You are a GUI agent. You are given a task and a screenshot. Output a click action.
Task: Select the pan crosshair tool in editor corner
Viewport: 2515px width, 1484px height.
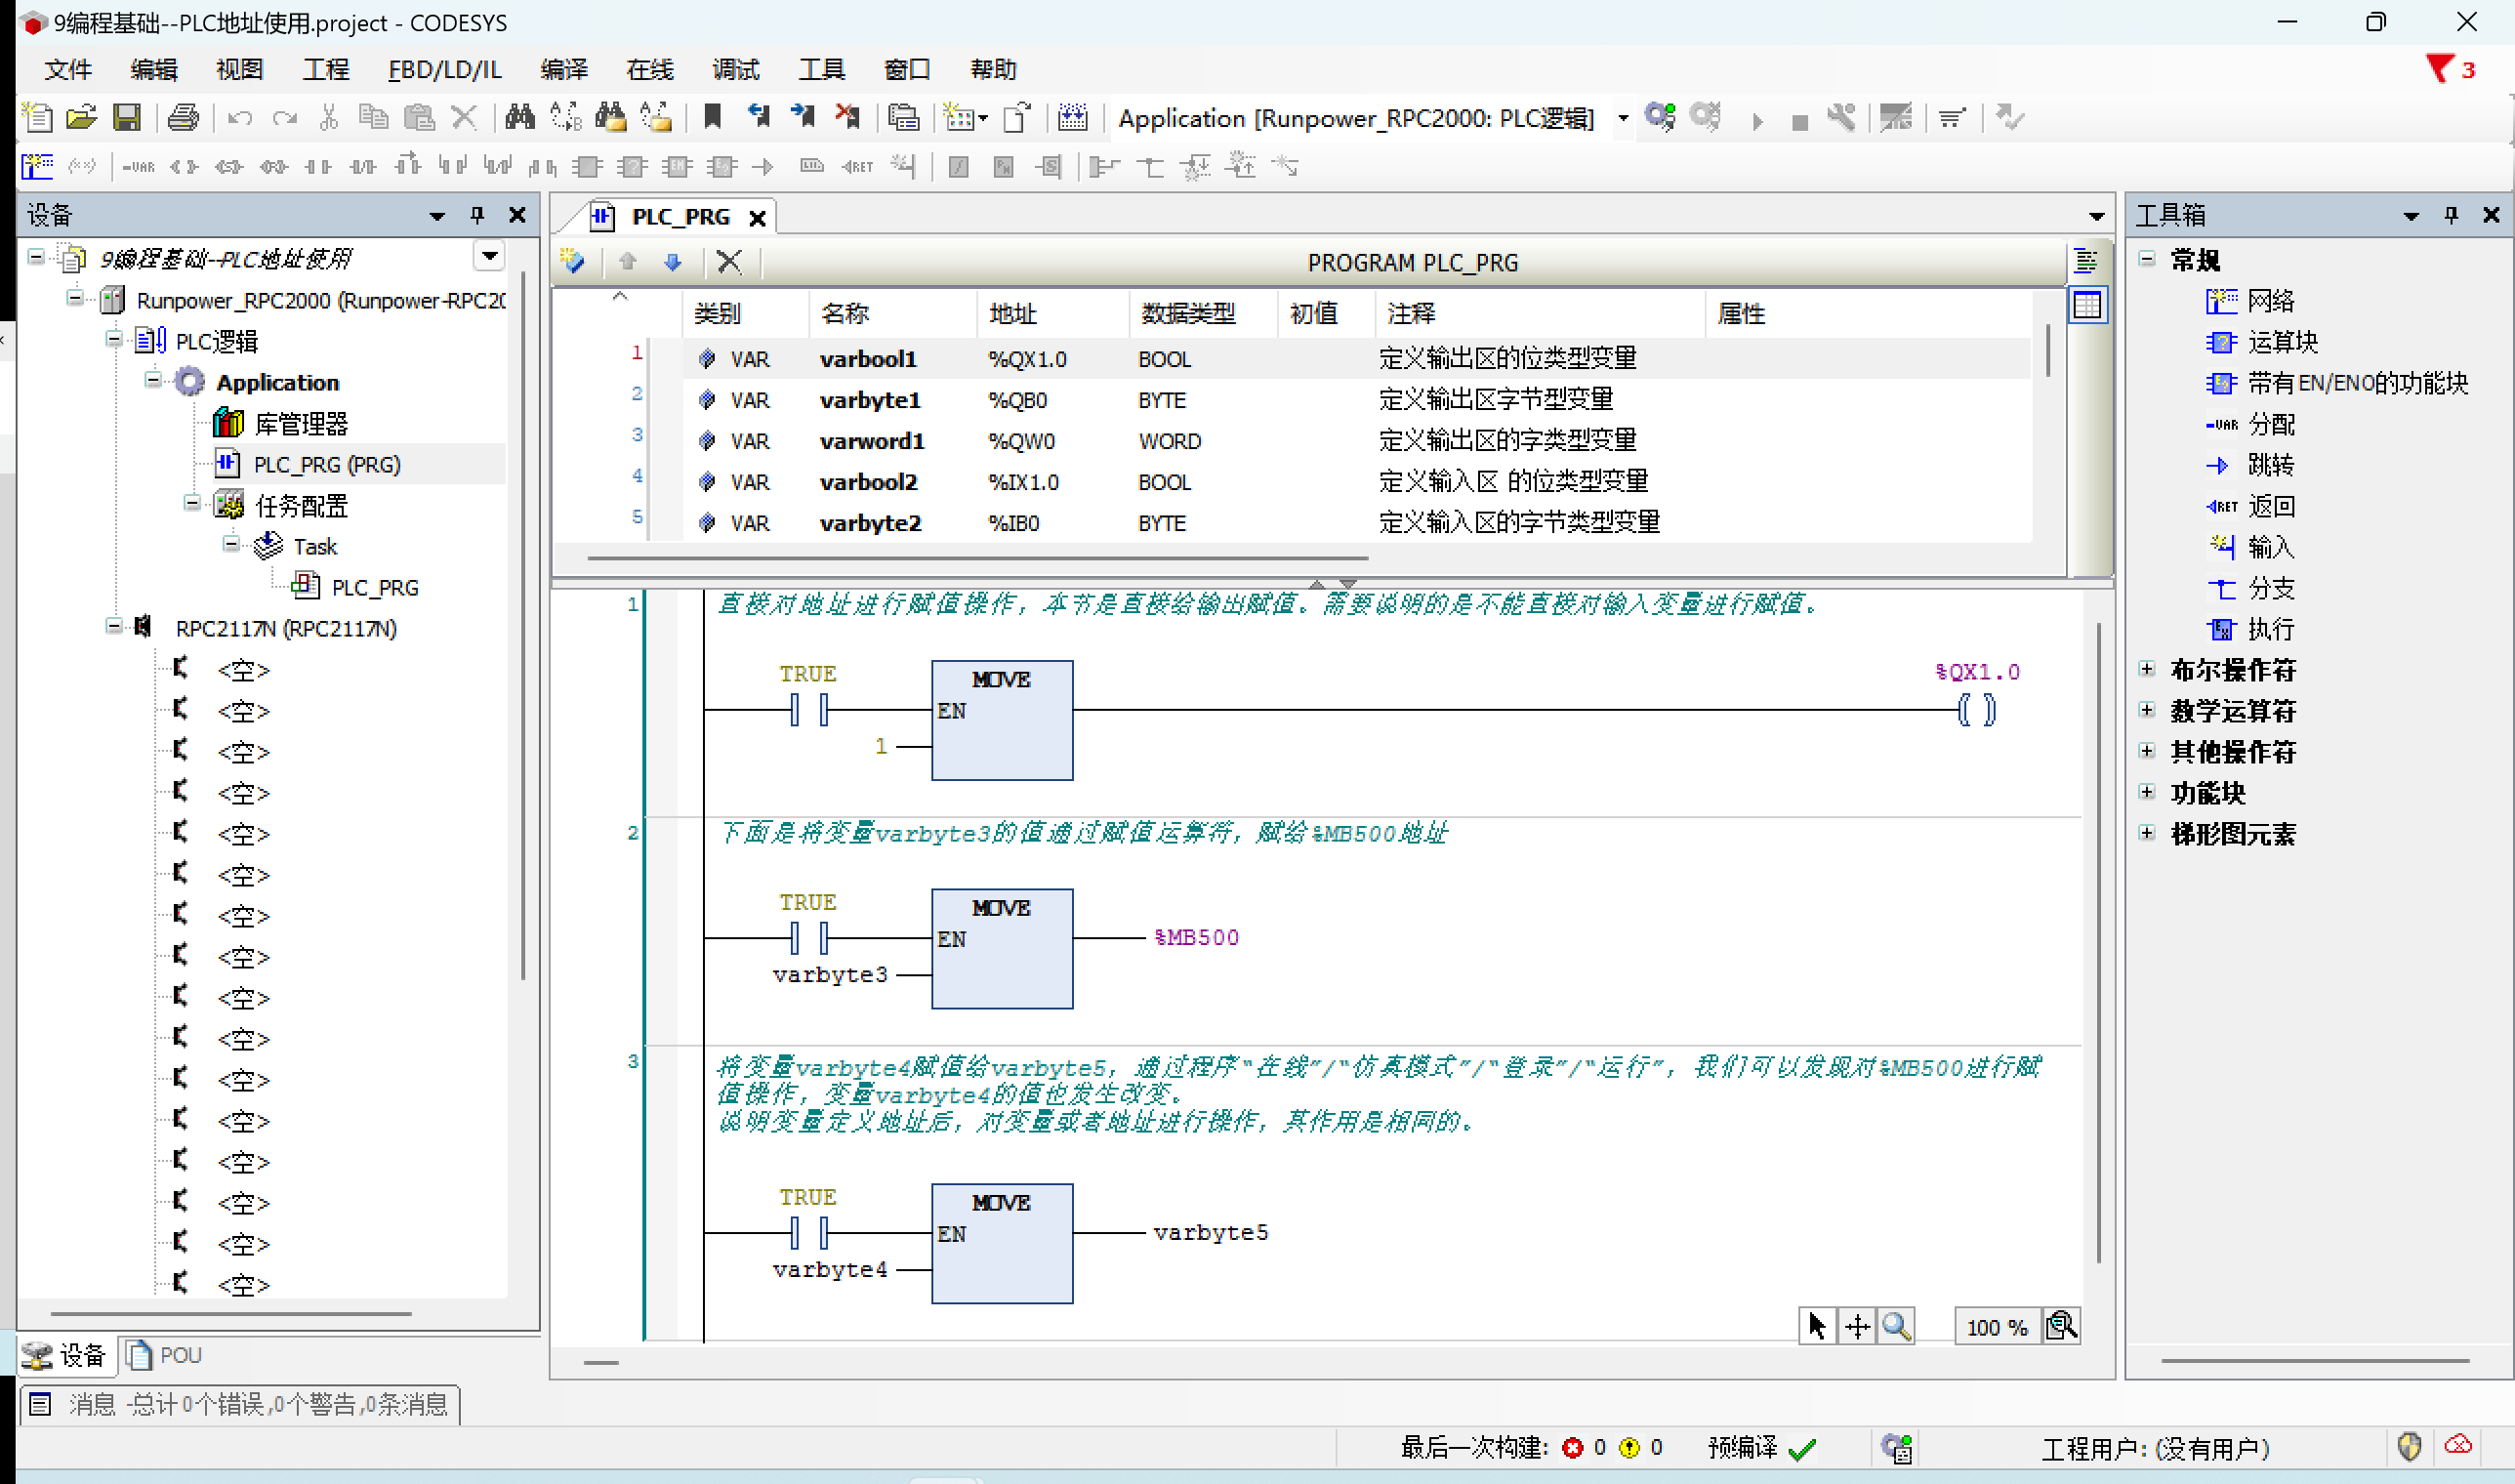pyautogui.click(x=1857, y=1327)
